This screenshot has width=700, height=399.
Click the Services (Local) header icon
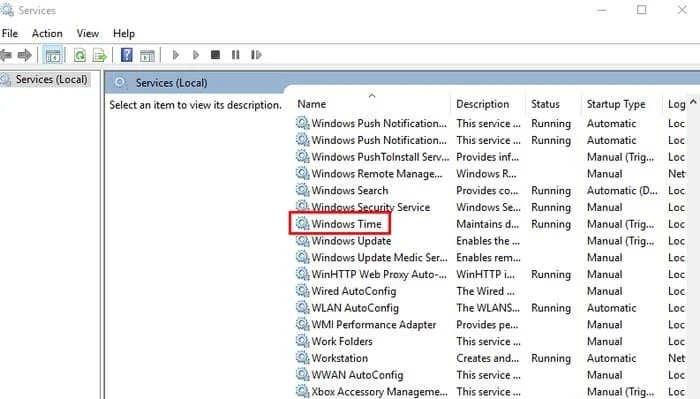click(x=120, y=83)
